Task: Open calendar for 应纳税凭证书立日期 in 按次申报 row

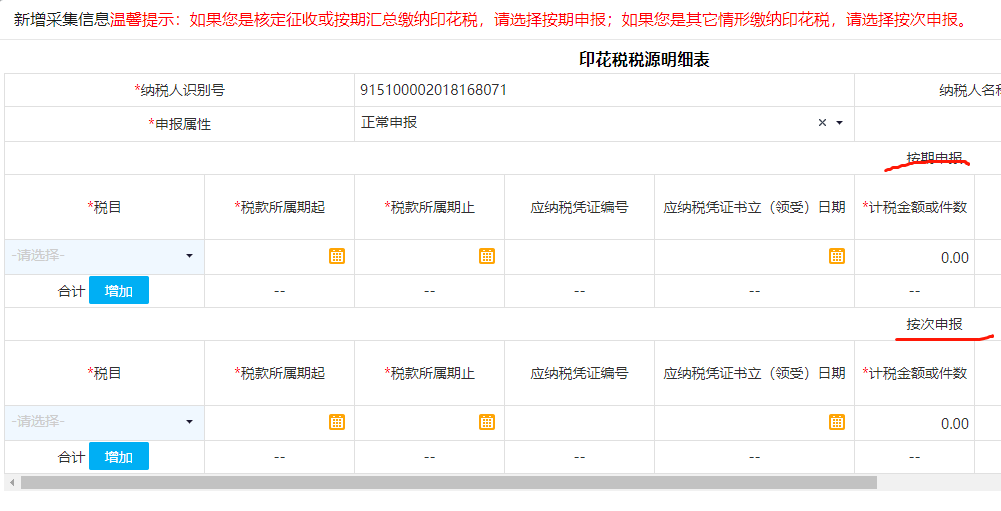Action: point(837,422)
